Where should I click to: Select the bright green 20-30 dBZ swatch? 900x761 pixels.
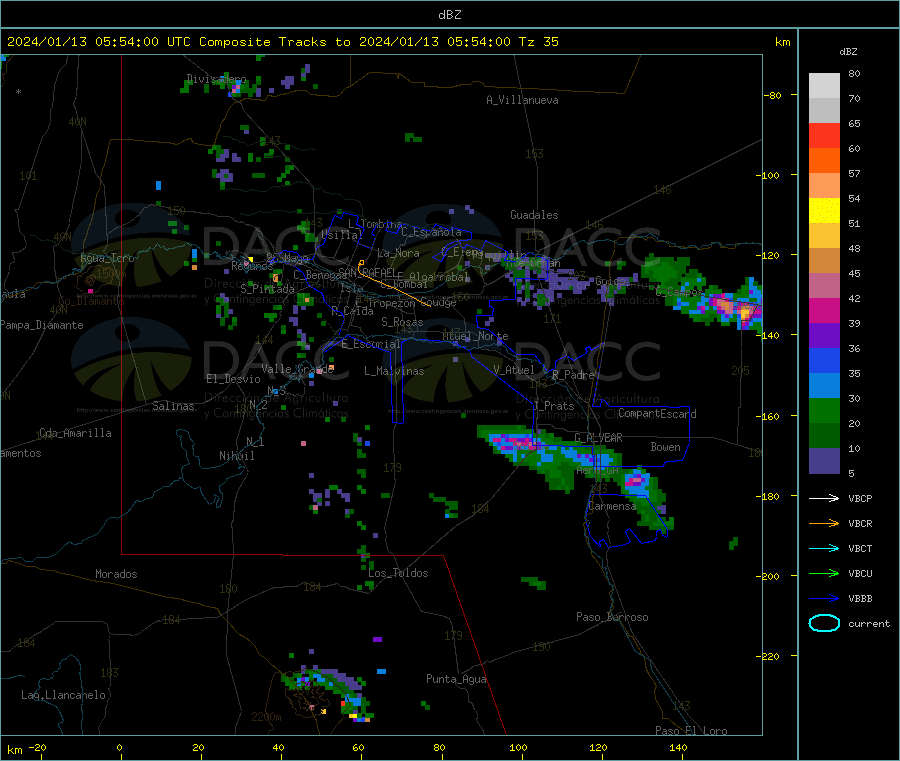(824, 410)
